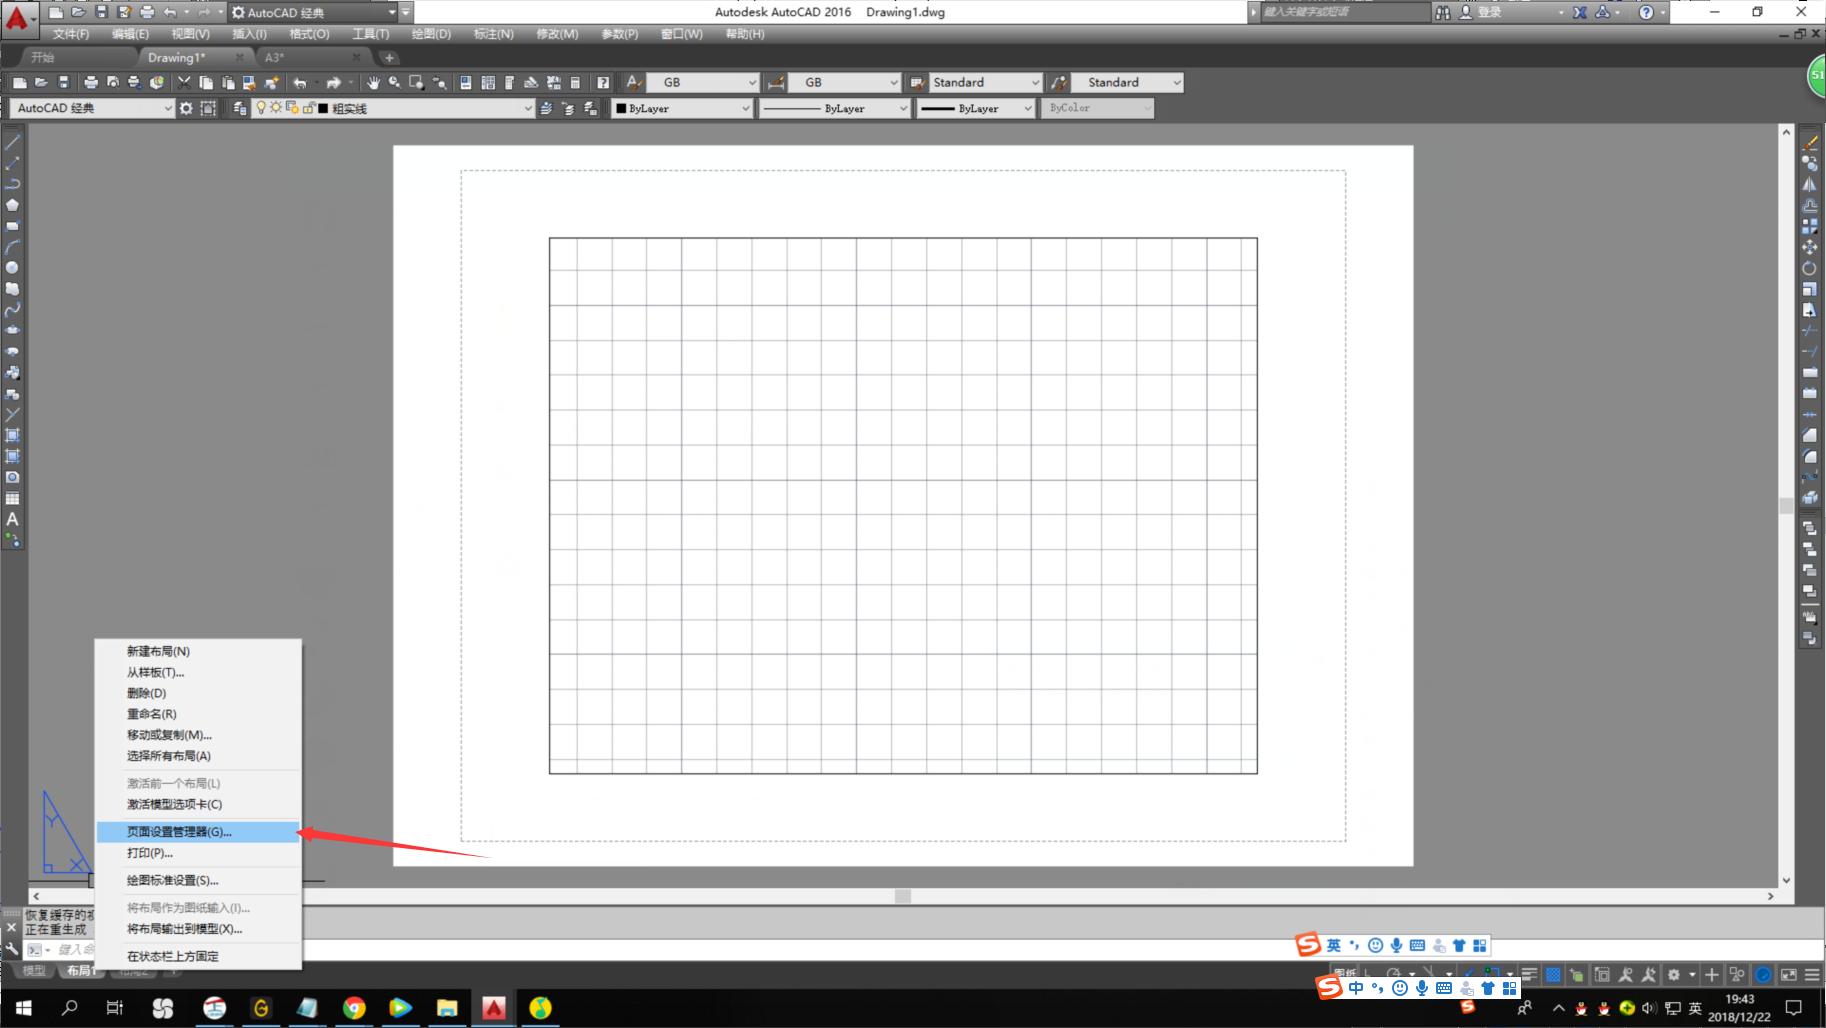Toggle the blue grid display status button
The image size is (1826, 1028).
(x=1553, y=974)
